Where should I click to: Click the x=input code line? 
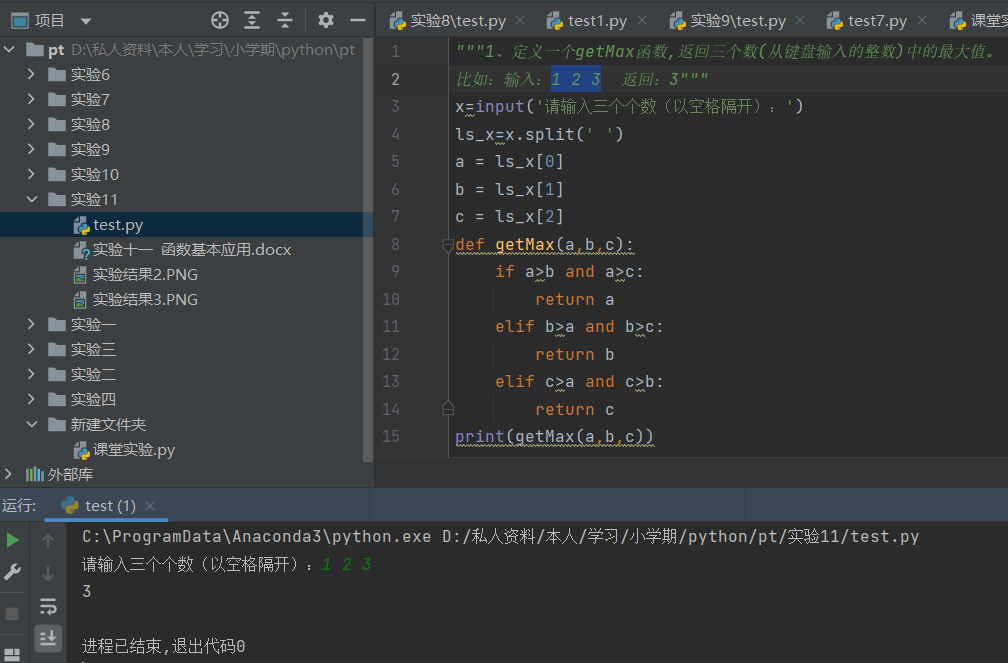(x=629, y=106)
